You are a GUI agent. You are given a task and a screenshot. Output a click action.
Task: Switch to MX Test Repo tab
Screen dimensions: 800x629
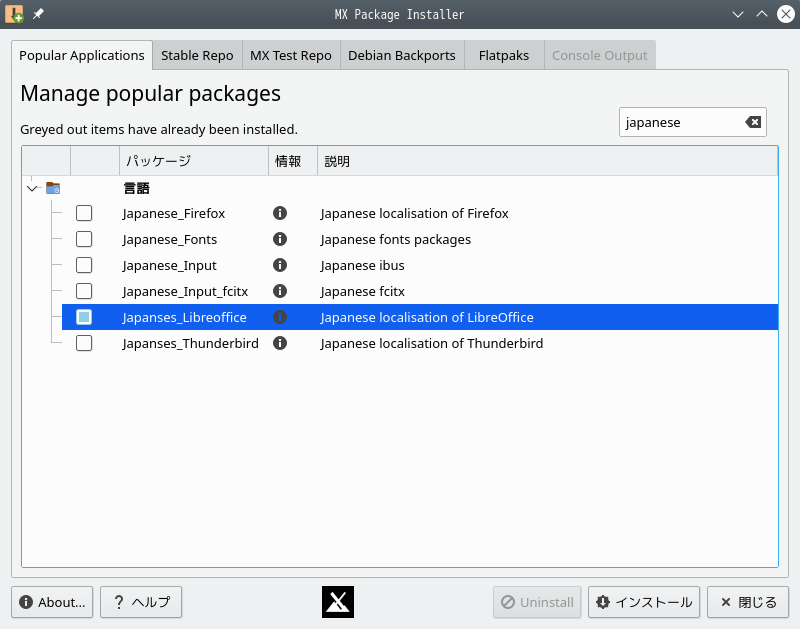(291, 55)
